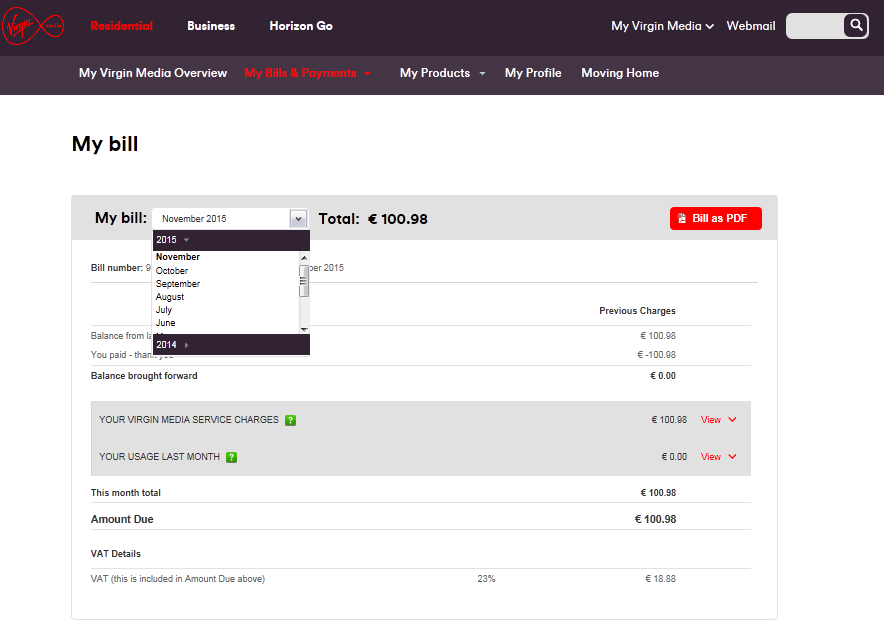Open My Profile page

533,73
